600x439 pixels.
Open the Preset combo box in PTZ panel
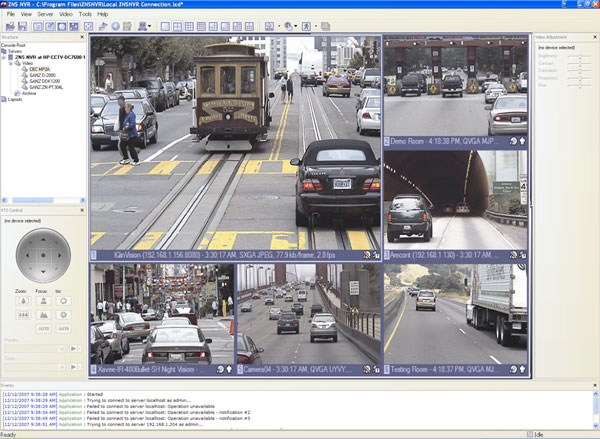pyautogui.click(x=35, y=348)
